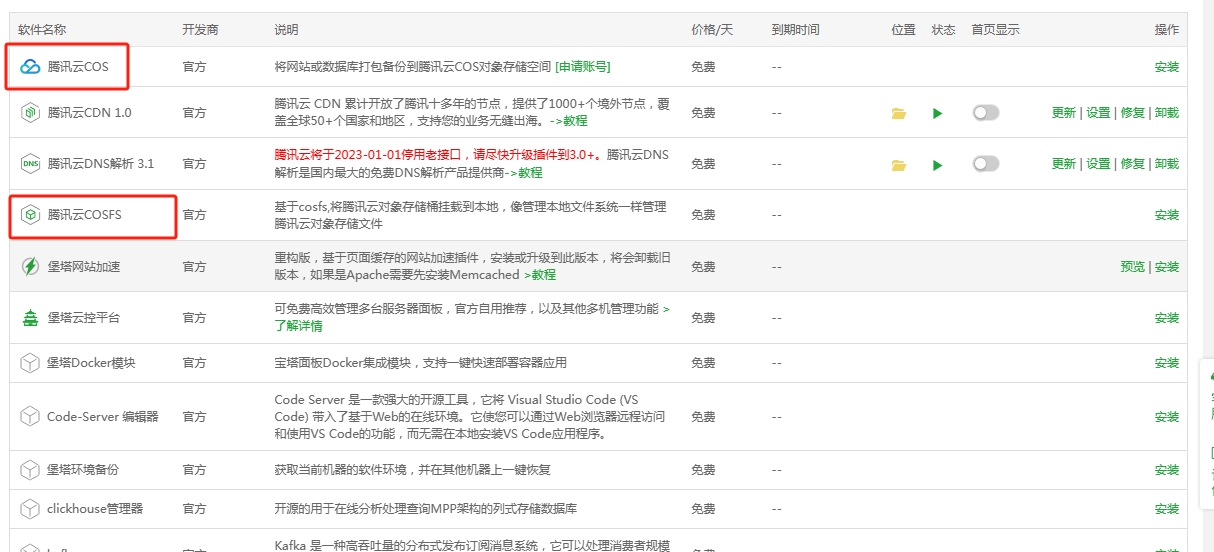Install the 堡塔Docker模块 plugin

click(x=1167, y=363)
